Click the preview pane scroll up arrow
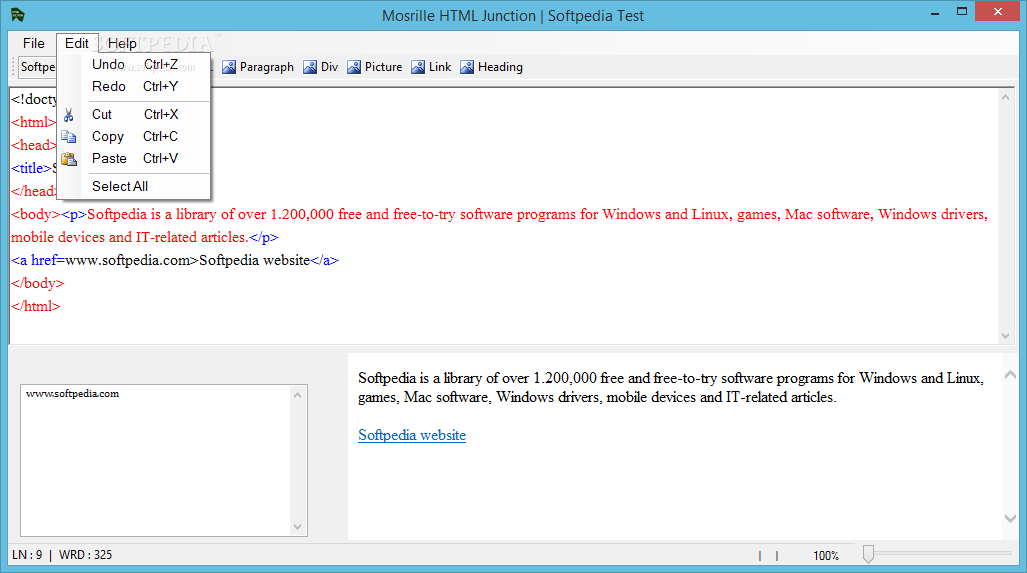This screenshot has height=573, width=1027. pos(1011,375)
